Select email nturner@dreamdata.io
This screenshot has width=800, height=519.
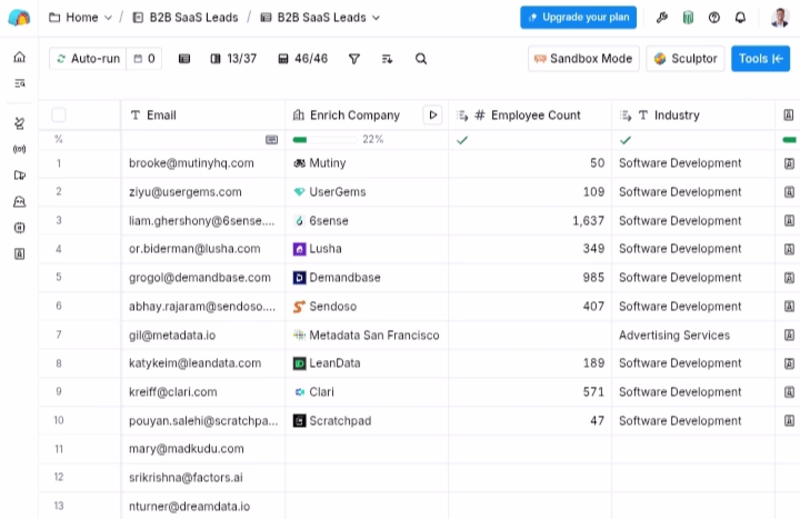coord(189,506)
